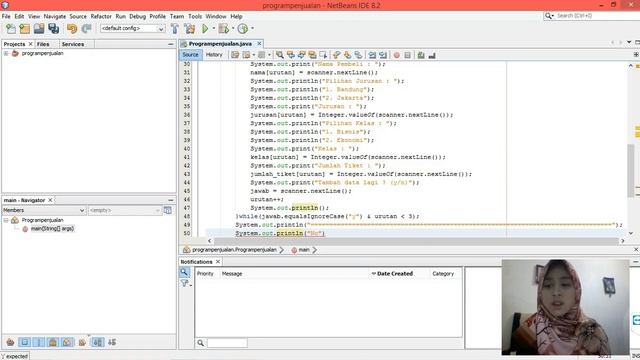Click the Build Project hammer icon
The height and width of the screenshot is (360, 640).
pos(175,29)
